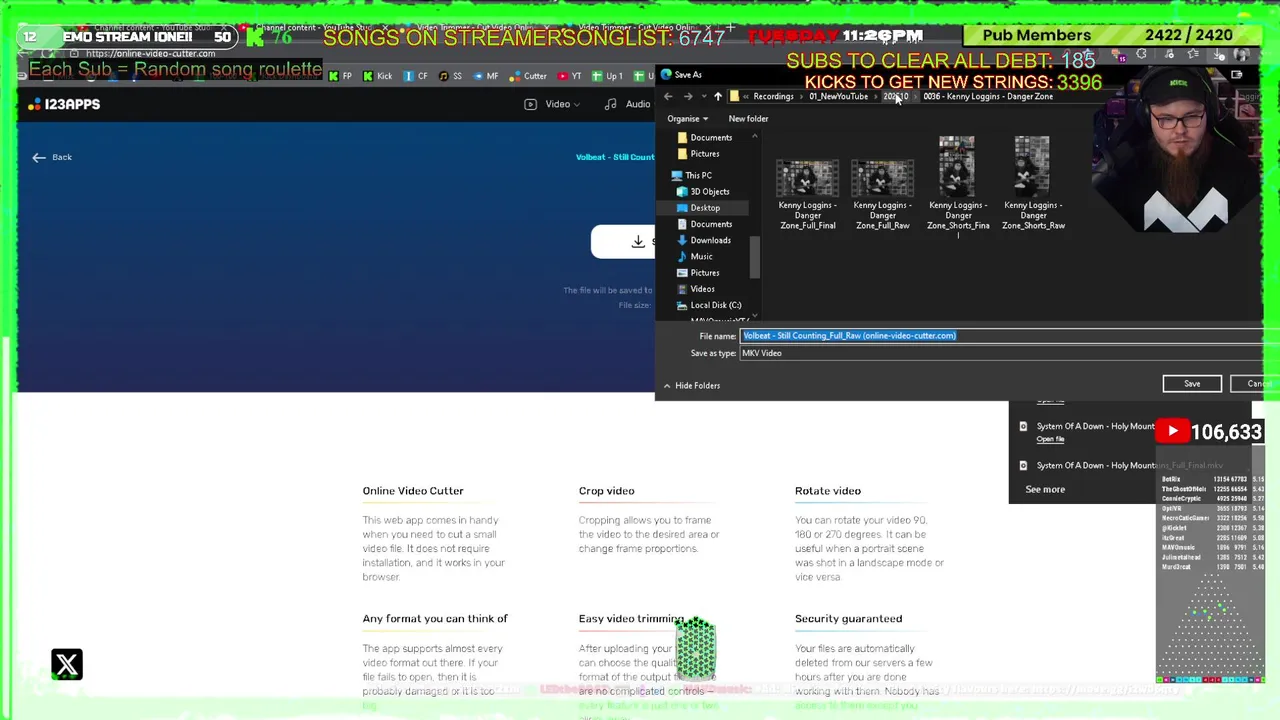Click the X (Twitter) logo icon
Image resolution: width=1280 pixels, height=720 pixels.
[67, 665]
